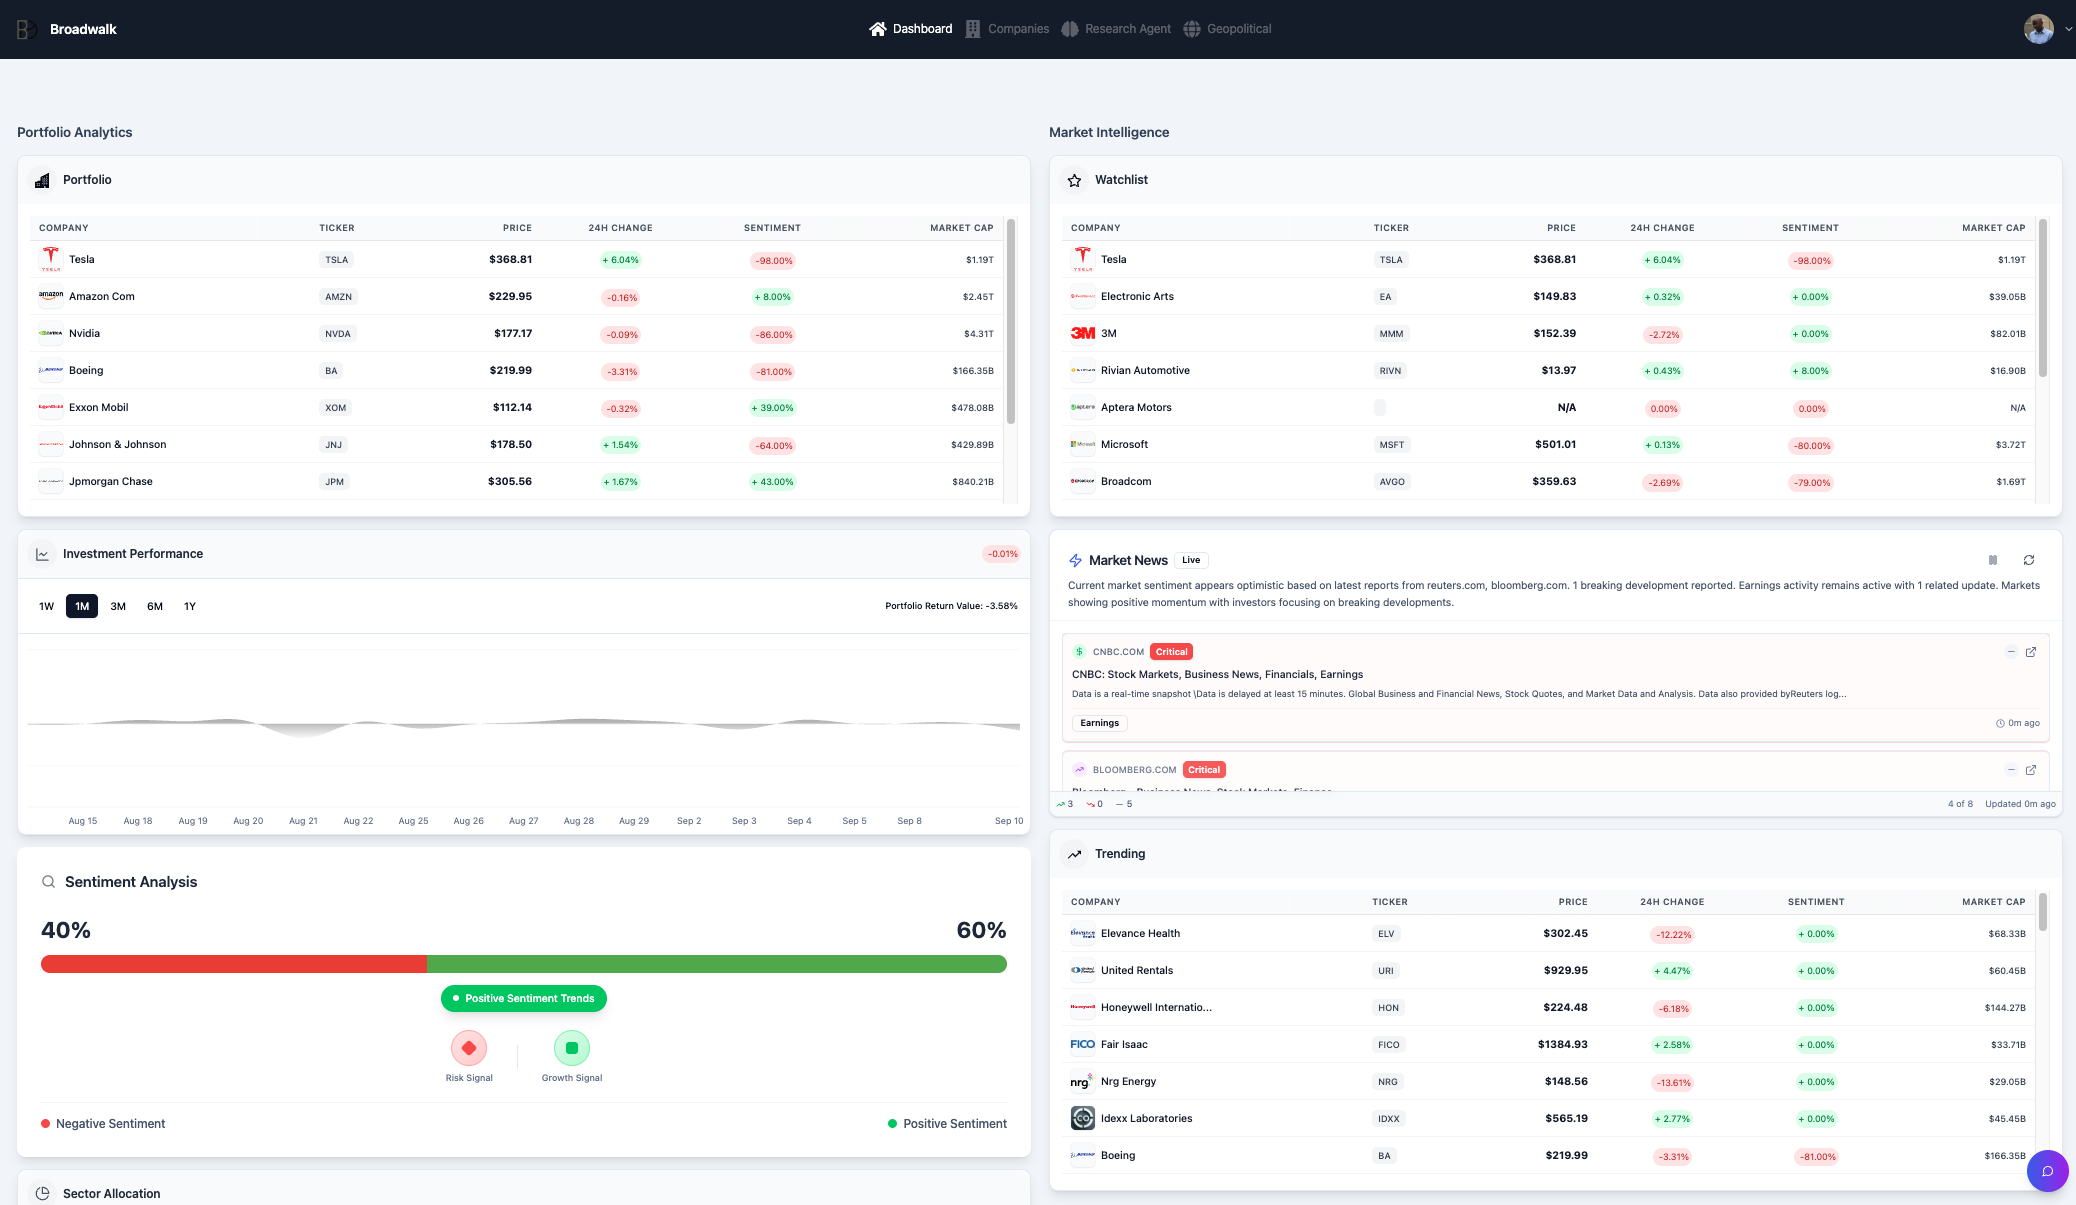This screenshot has width=2076, height=1205.
Task: Switch to the Geopolitical nav item
Action: pos(1227,29)
